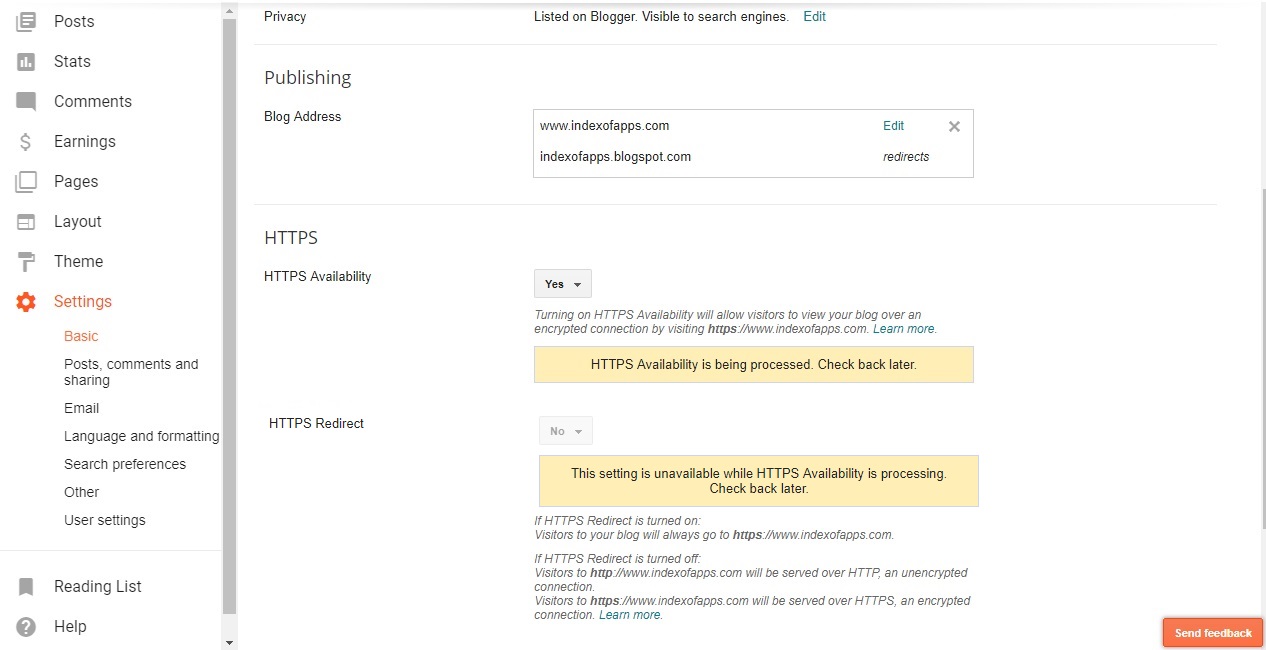
Task: Open the Posts section
Action: pyautogui.click(x=74, y=21)
